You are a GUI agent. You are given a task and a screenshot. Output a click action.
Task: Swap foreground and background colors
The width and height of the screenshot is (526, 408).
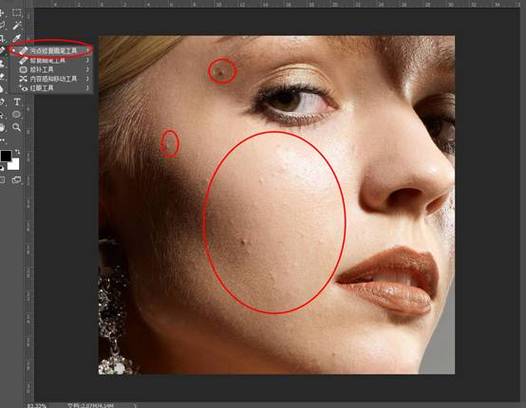click(x=17, y=152)
